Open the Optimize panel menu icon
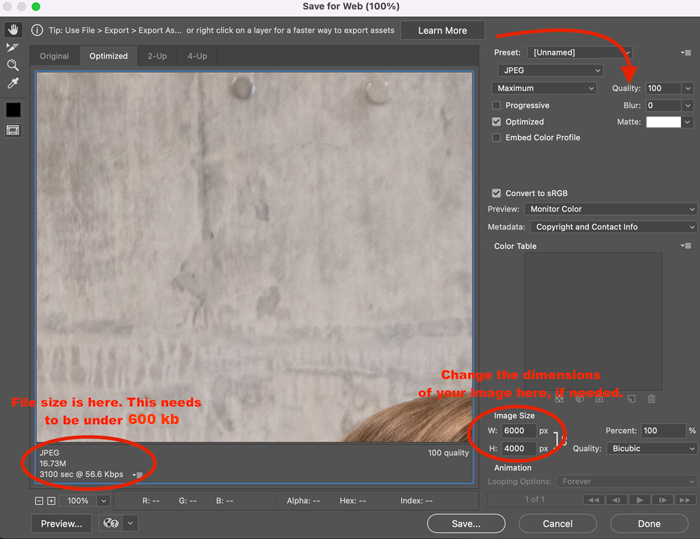The image size is (700, 539). tap(686, 52)
